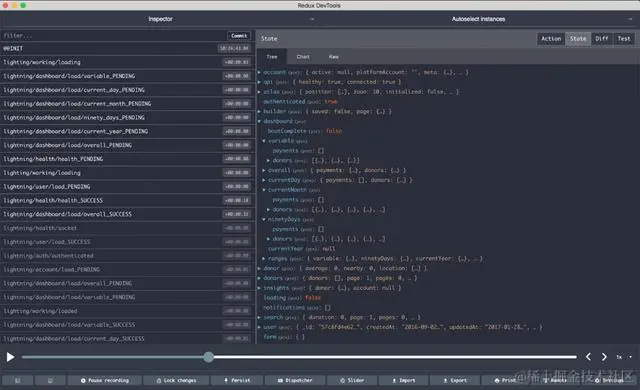Toggle Lock changes
The image size is (640, 390).
pyautogui.click(x=176, y=380)
